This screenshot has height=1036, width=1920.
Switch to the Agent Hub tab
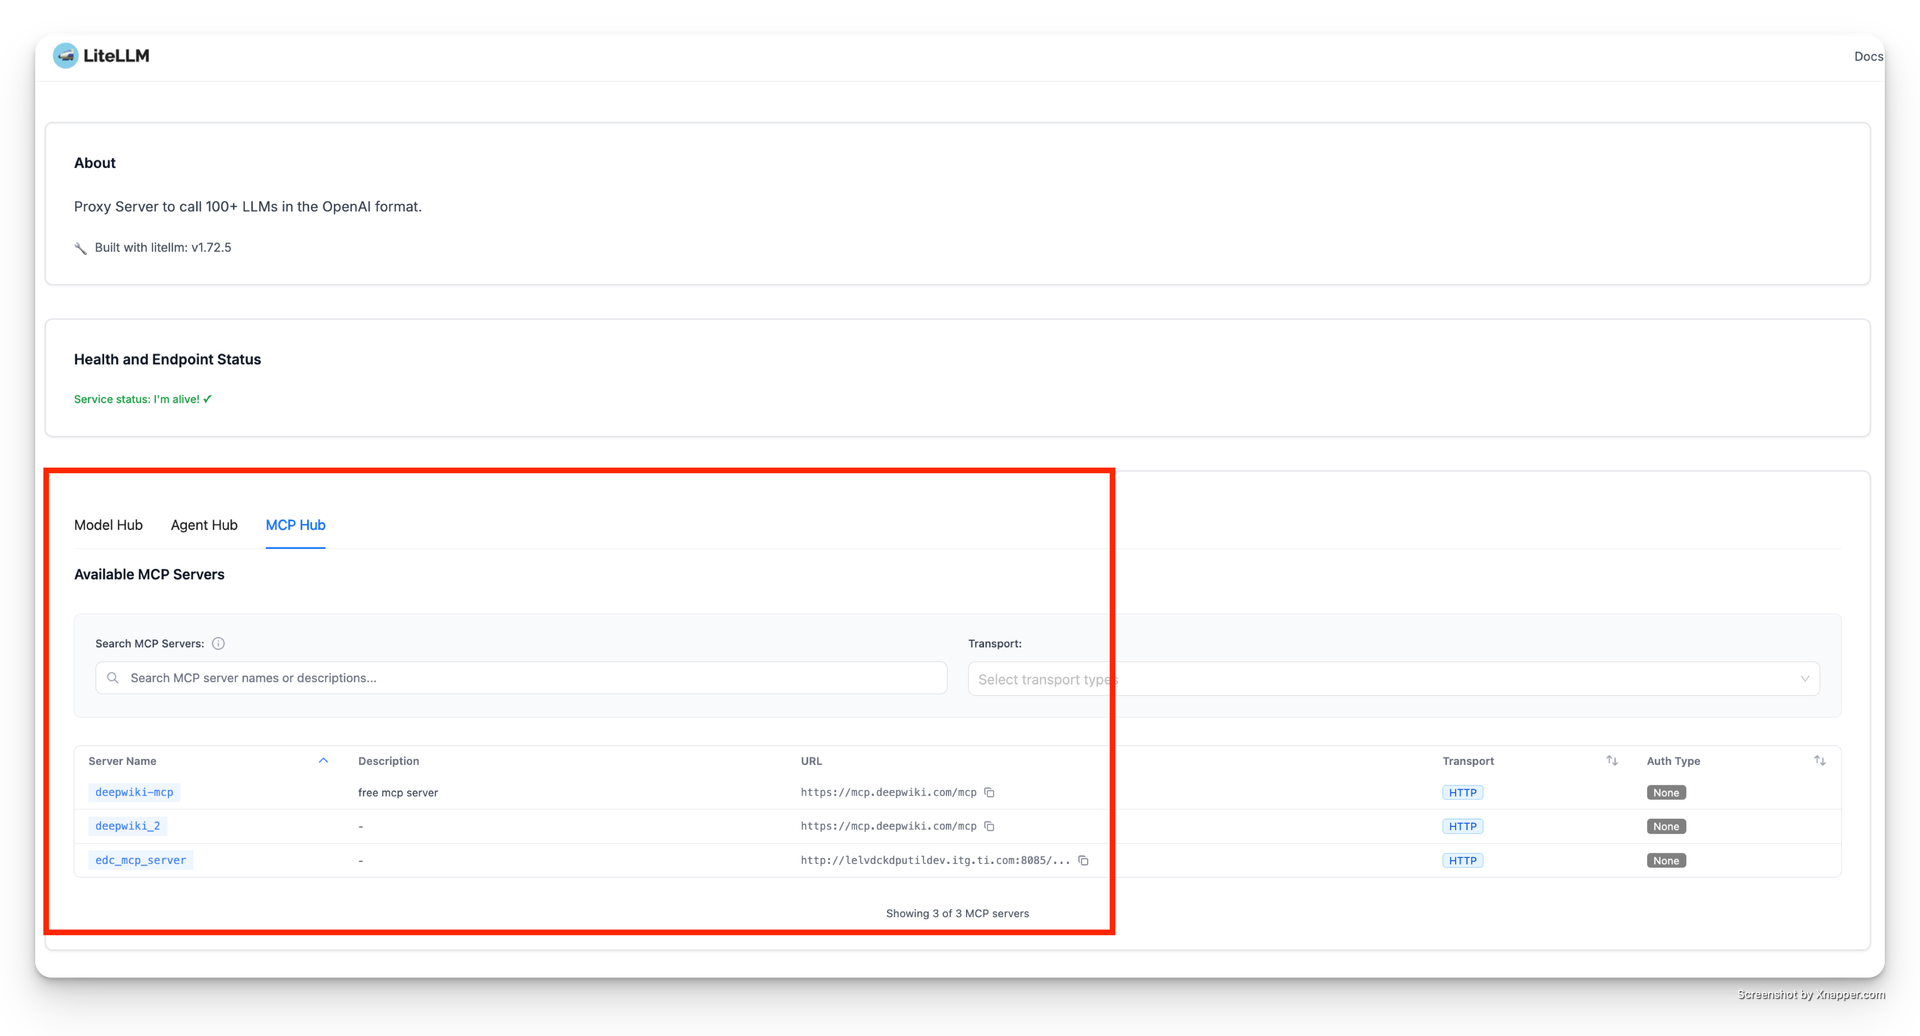[204, 525]
